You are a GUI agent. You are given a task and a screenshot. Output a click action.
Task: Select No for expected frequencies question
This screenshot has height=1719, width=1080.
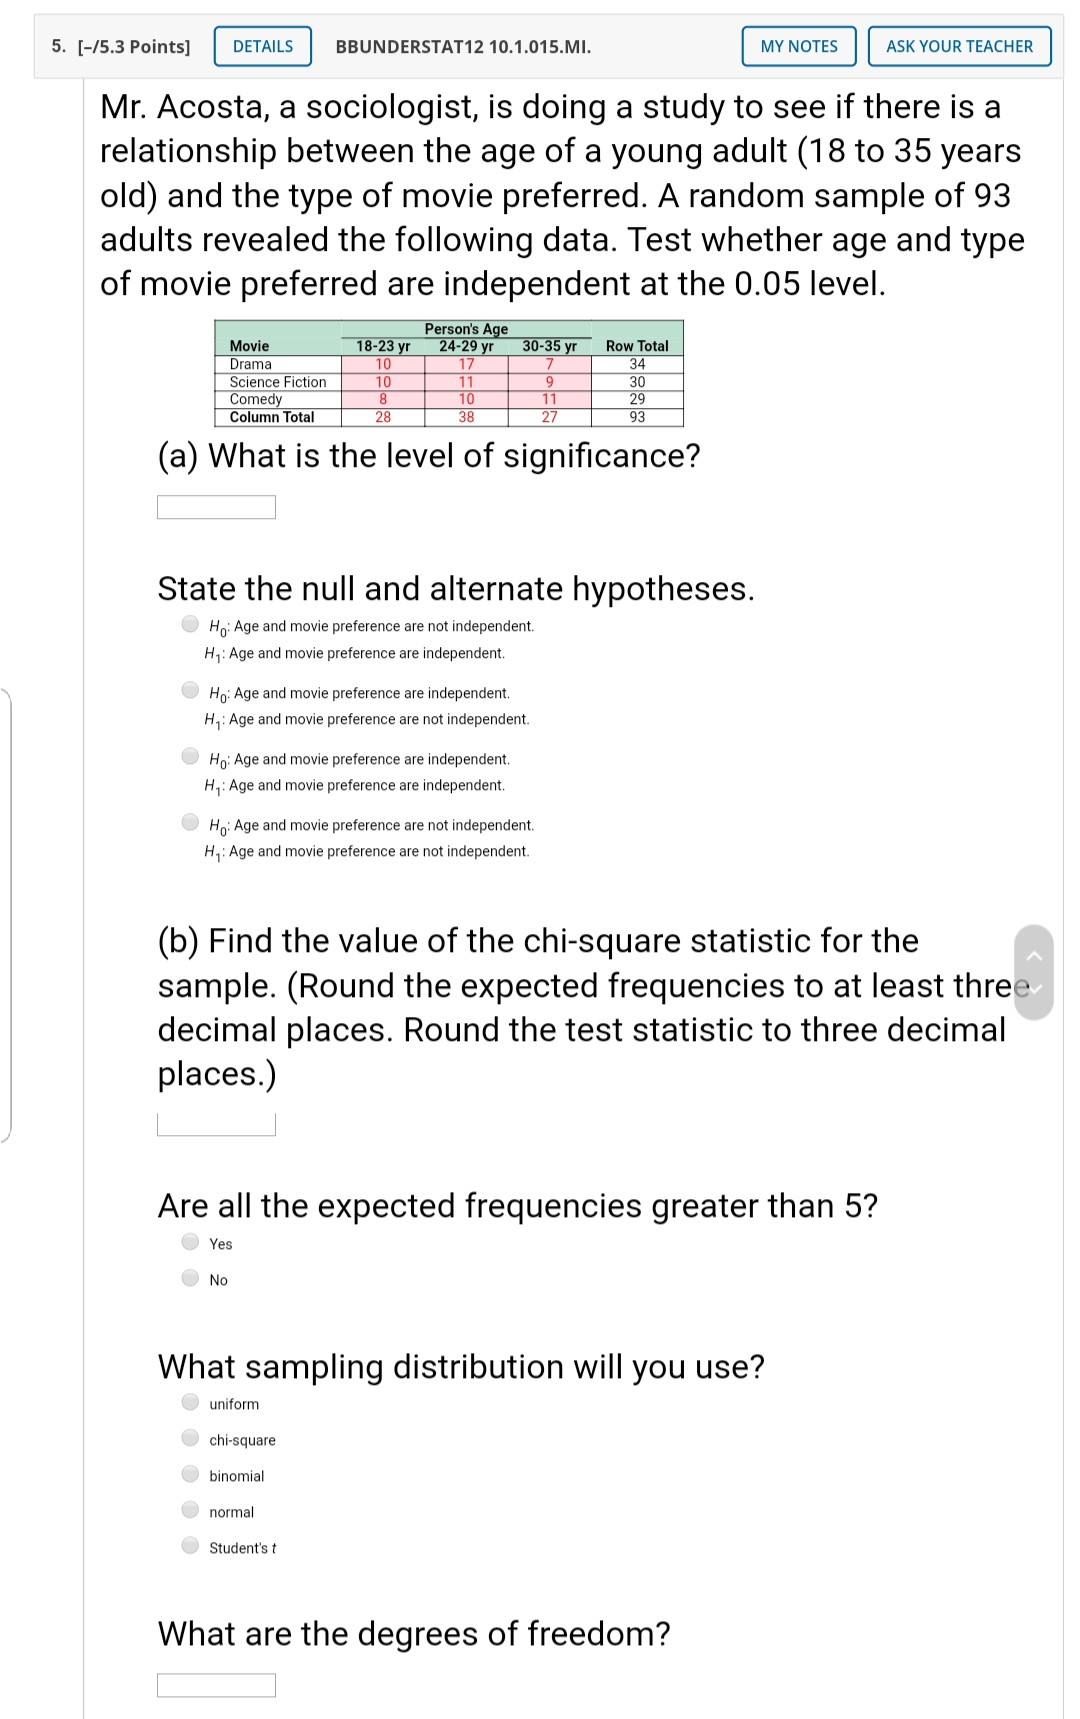tap(189, 1278)
